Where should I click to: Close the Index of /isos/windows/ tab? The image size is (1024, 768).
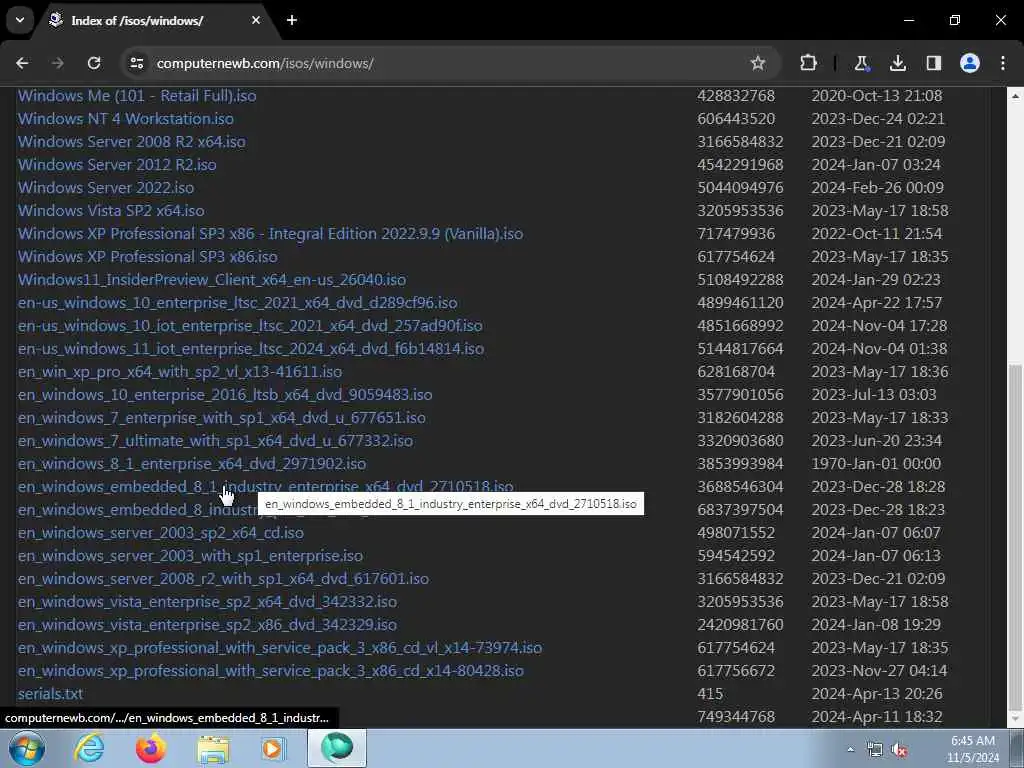[256, 20]
